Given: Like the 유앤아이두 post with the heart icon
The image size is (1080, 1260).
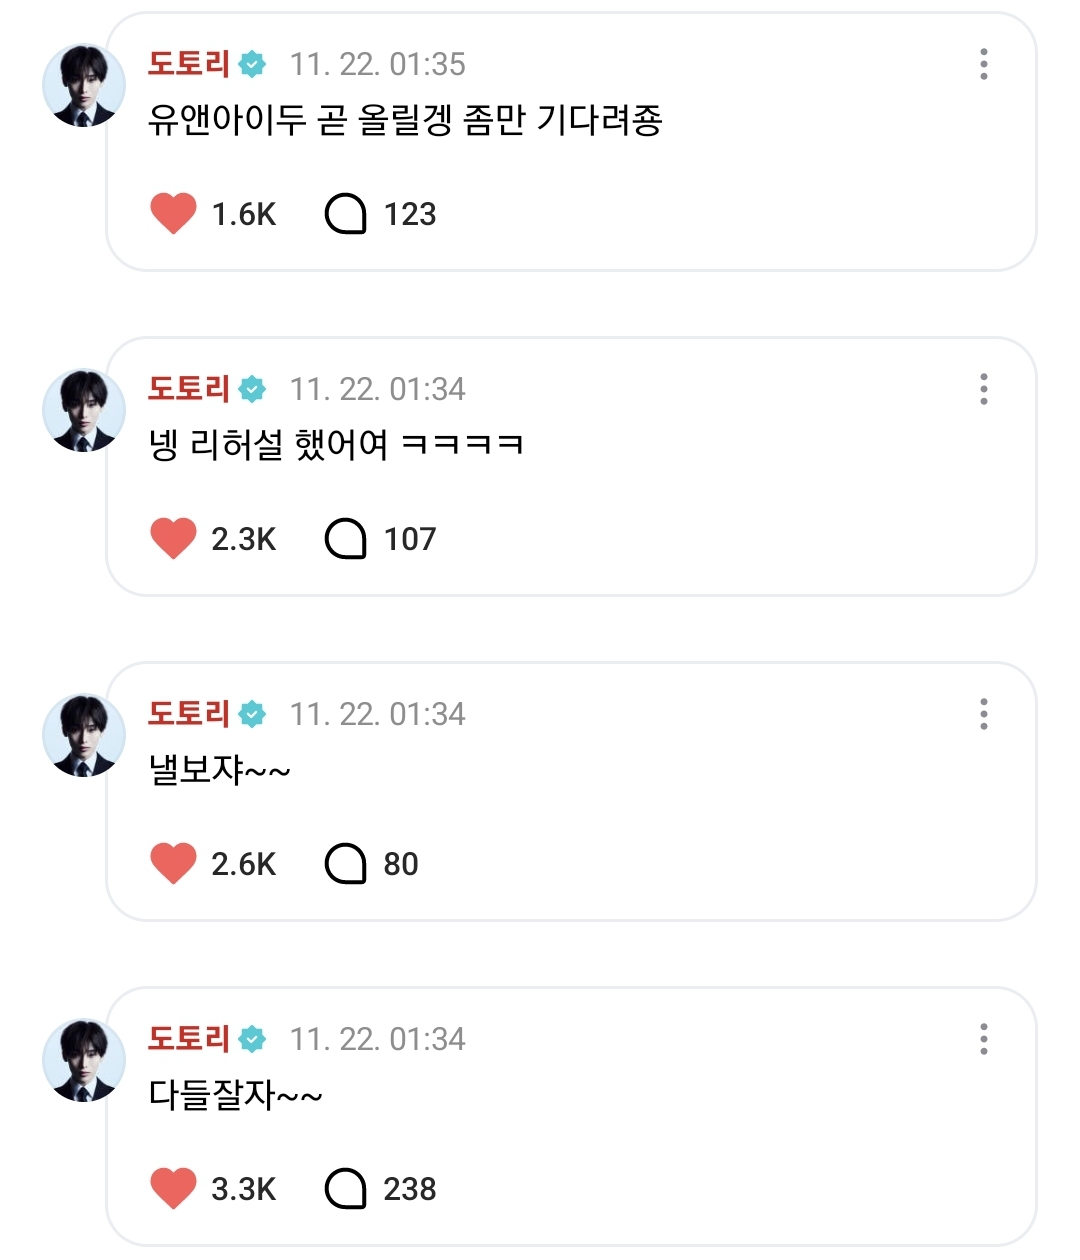Looking at the screenshot, I should (173, 214).
